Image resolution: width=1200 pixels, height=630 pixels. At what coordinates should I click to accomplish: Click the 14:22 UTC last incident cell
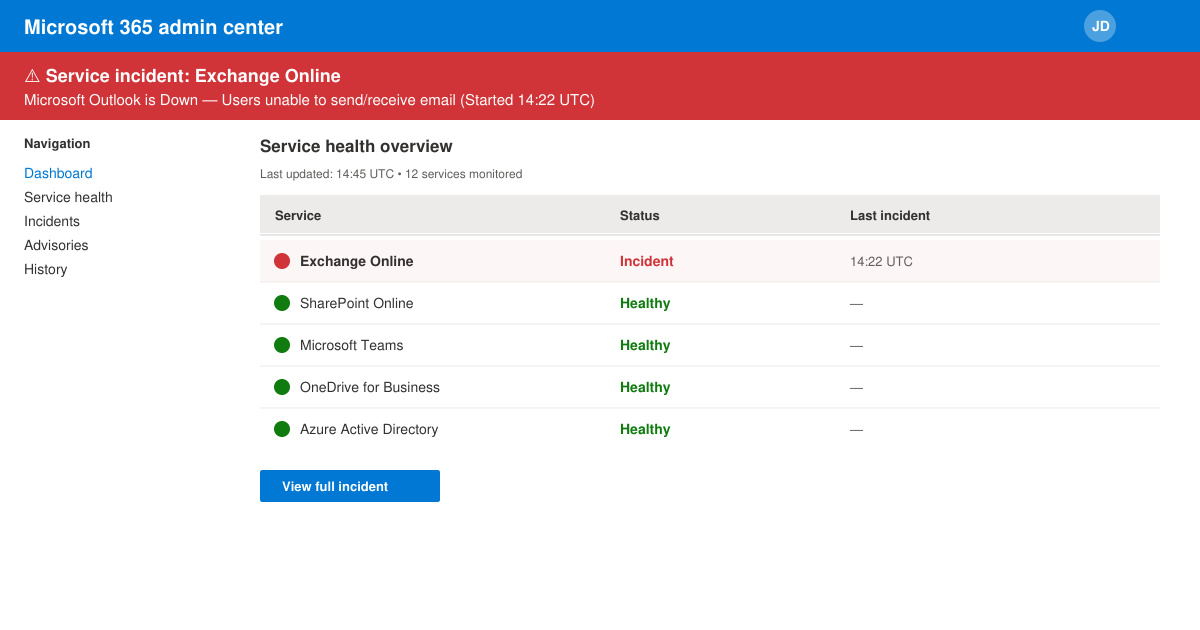(881, 262)
